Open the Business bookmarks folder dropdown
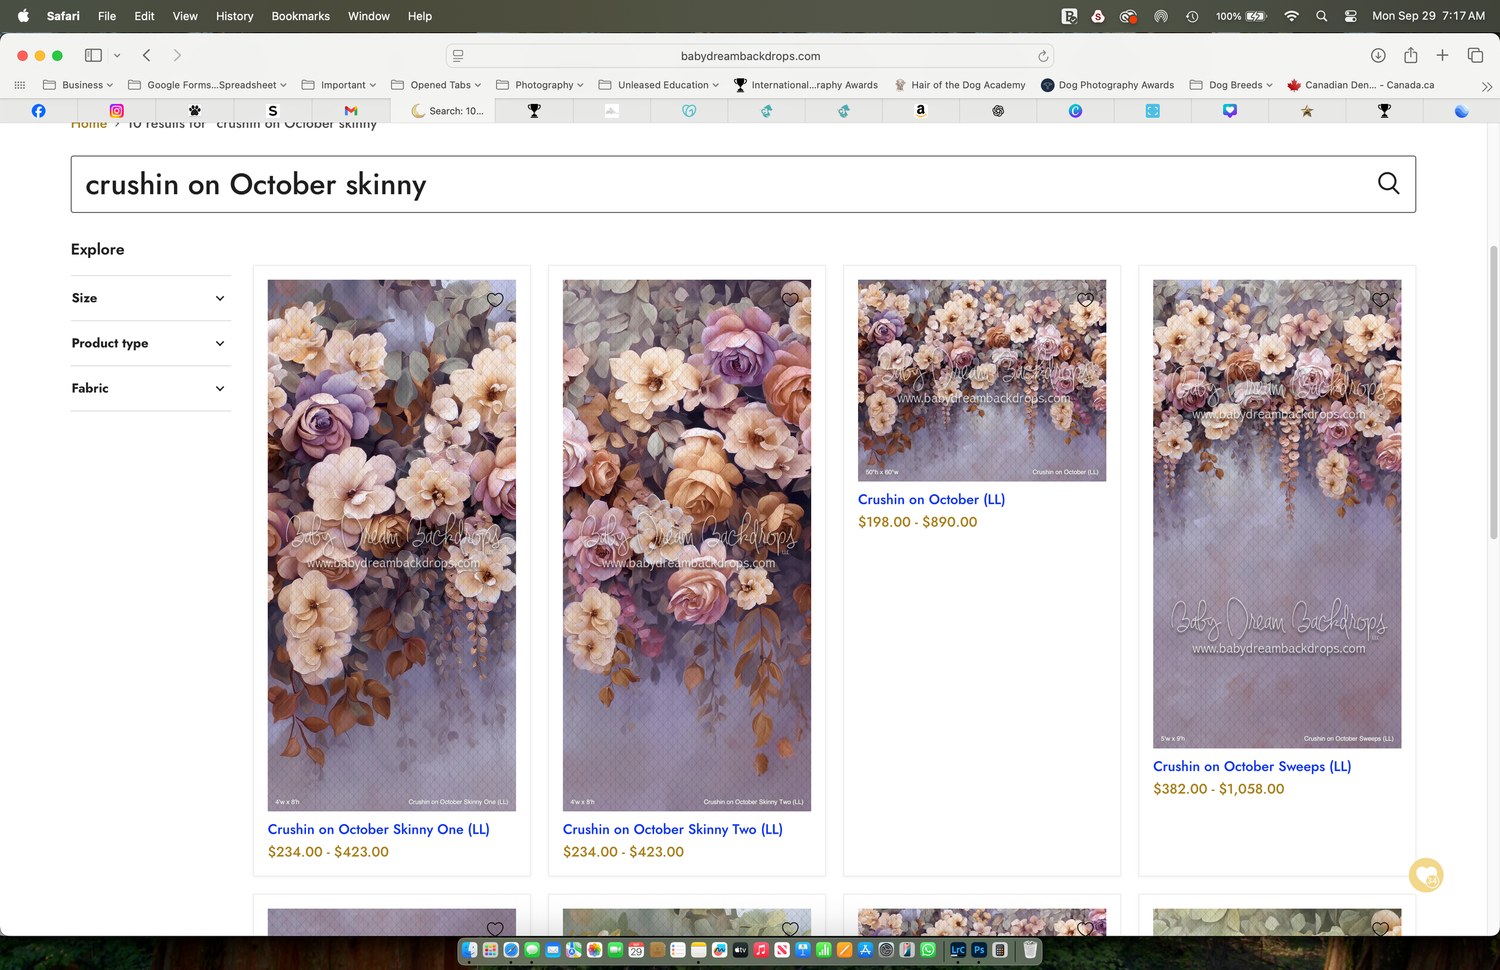Image resolution: width=1500 pixels, height=970 pixels. [78, 85]
